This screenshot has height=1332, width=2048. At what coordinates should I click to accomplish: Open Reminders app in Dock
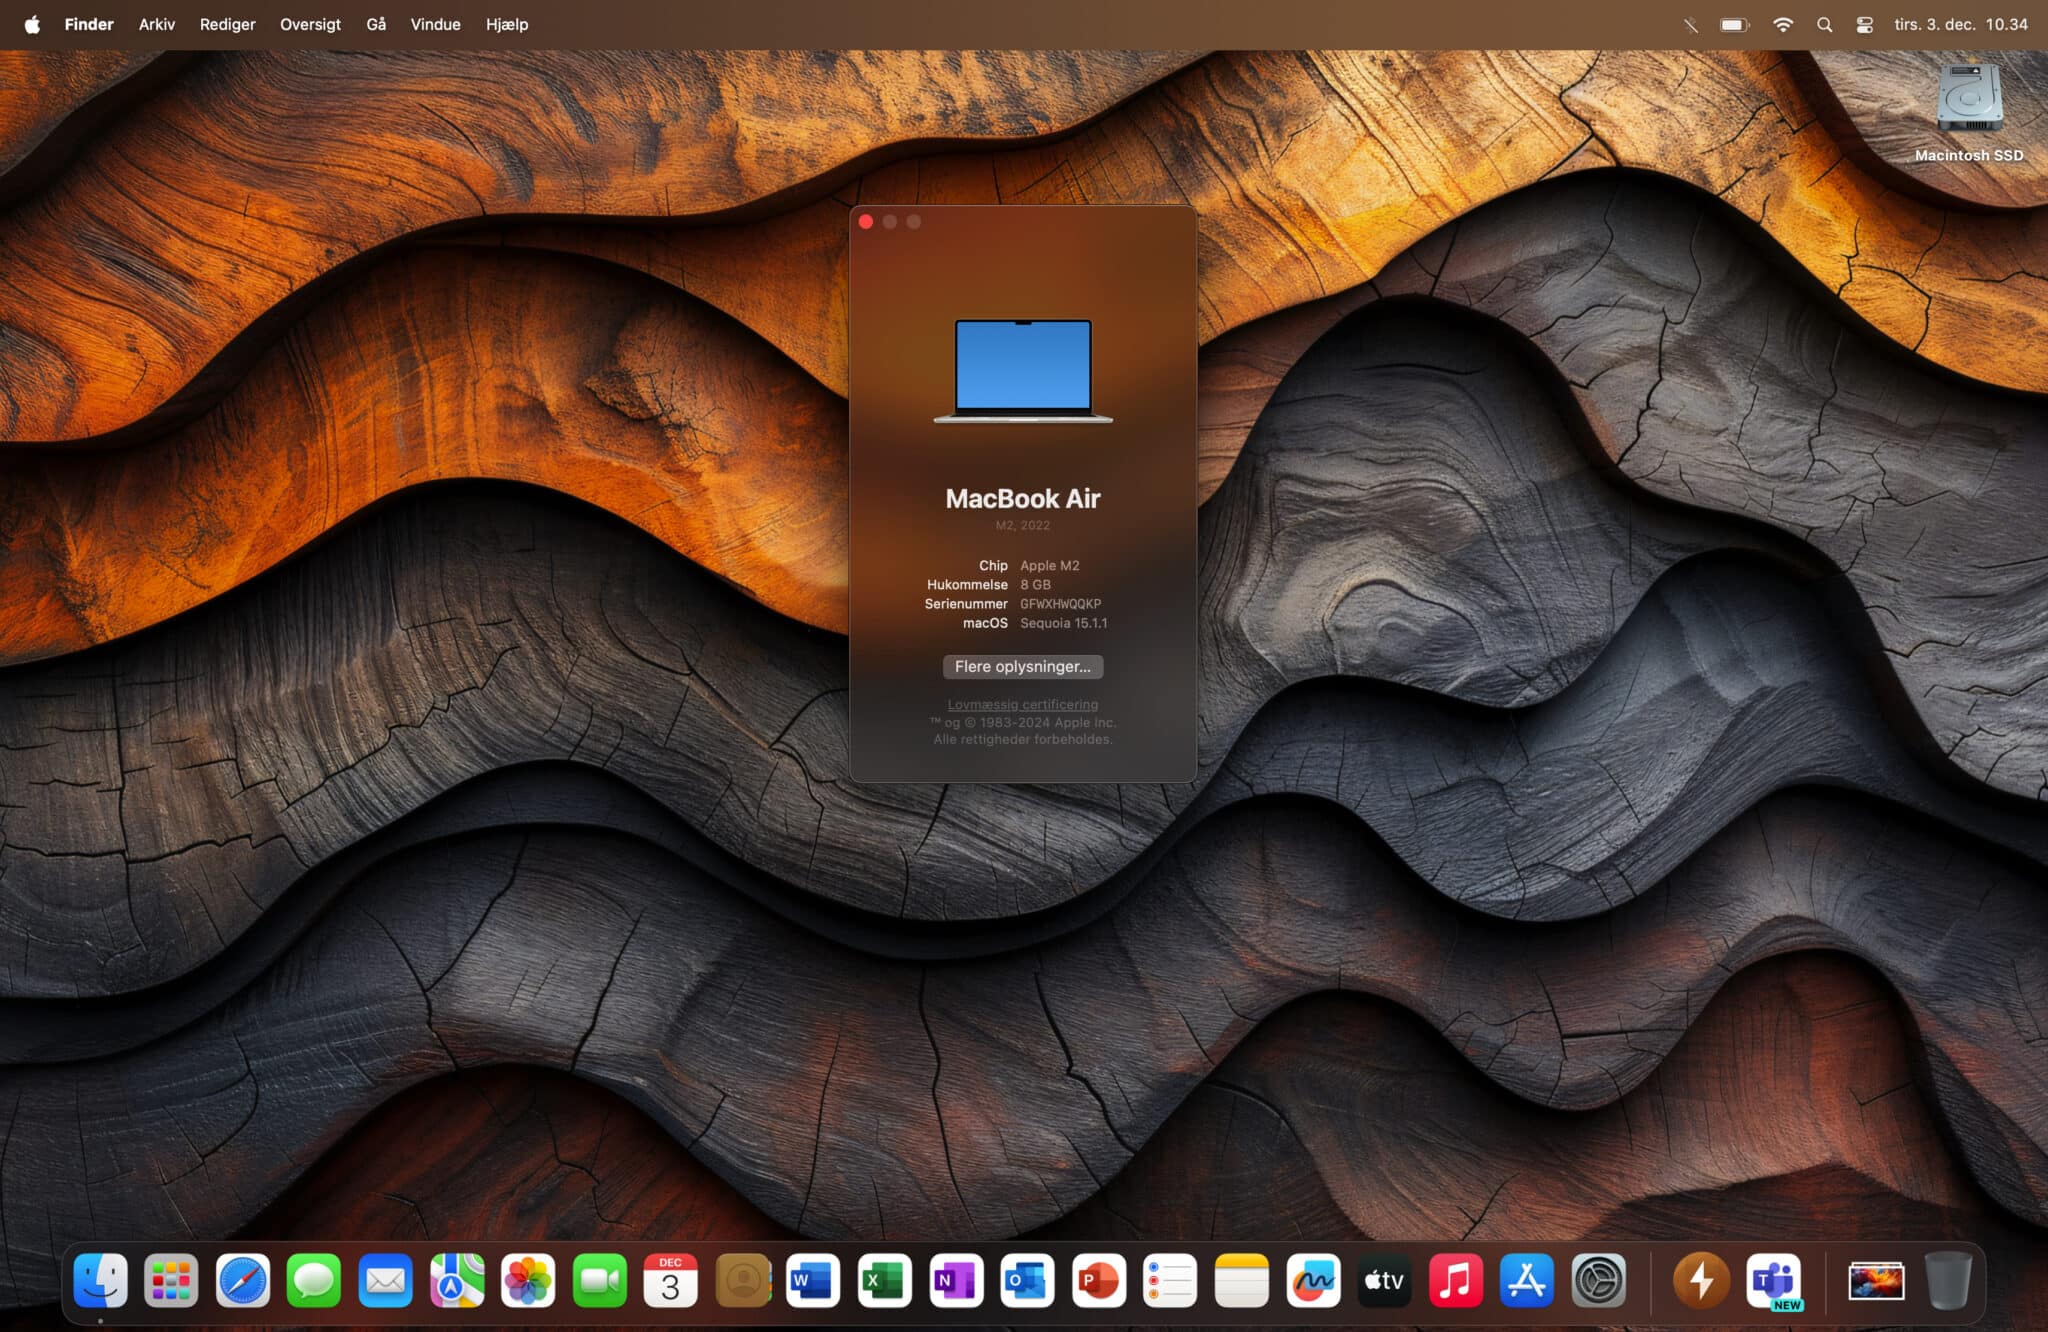click(1170, 1280)
